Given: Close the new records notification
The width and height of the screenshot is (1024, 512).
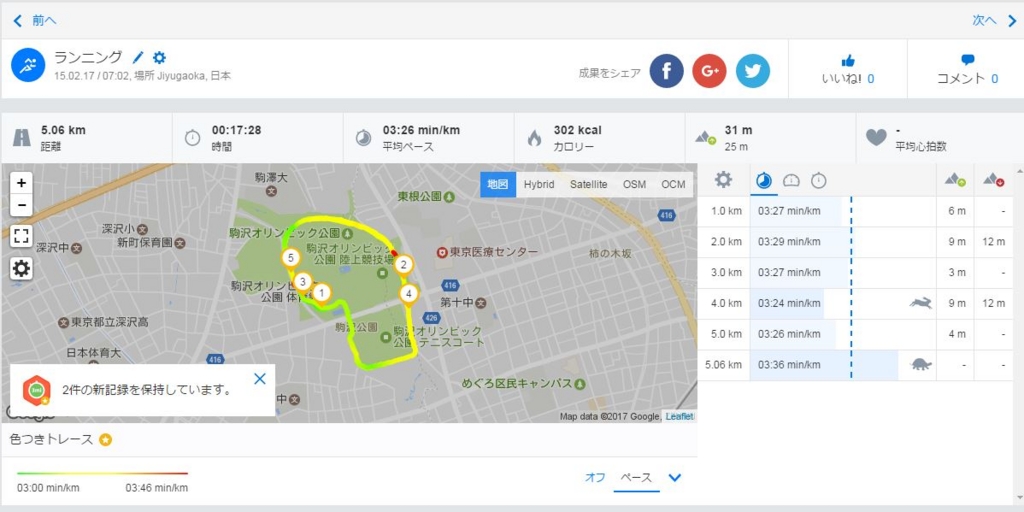Looking at the screenshot, I should point(260,379).
